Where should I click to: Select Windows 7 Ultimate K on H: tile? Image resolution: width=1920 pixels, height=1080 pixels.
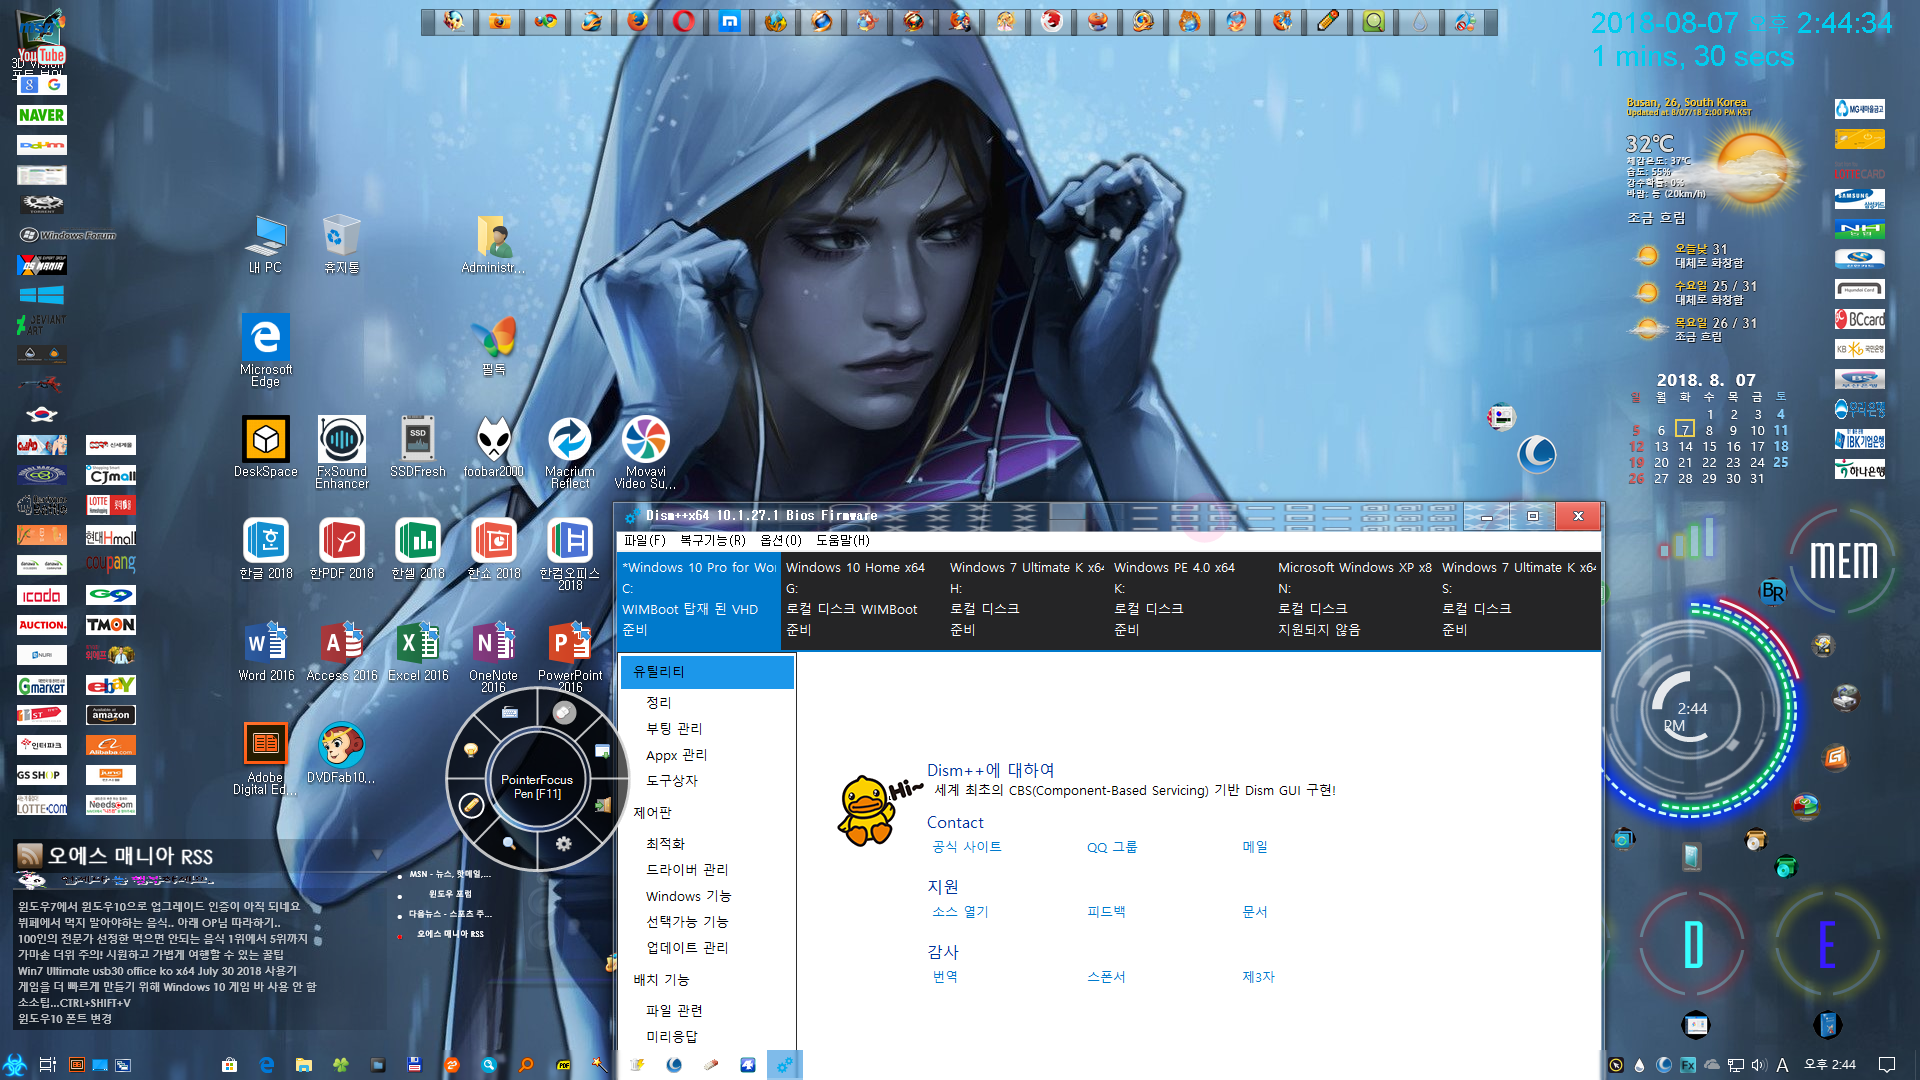coord(1026,599)
